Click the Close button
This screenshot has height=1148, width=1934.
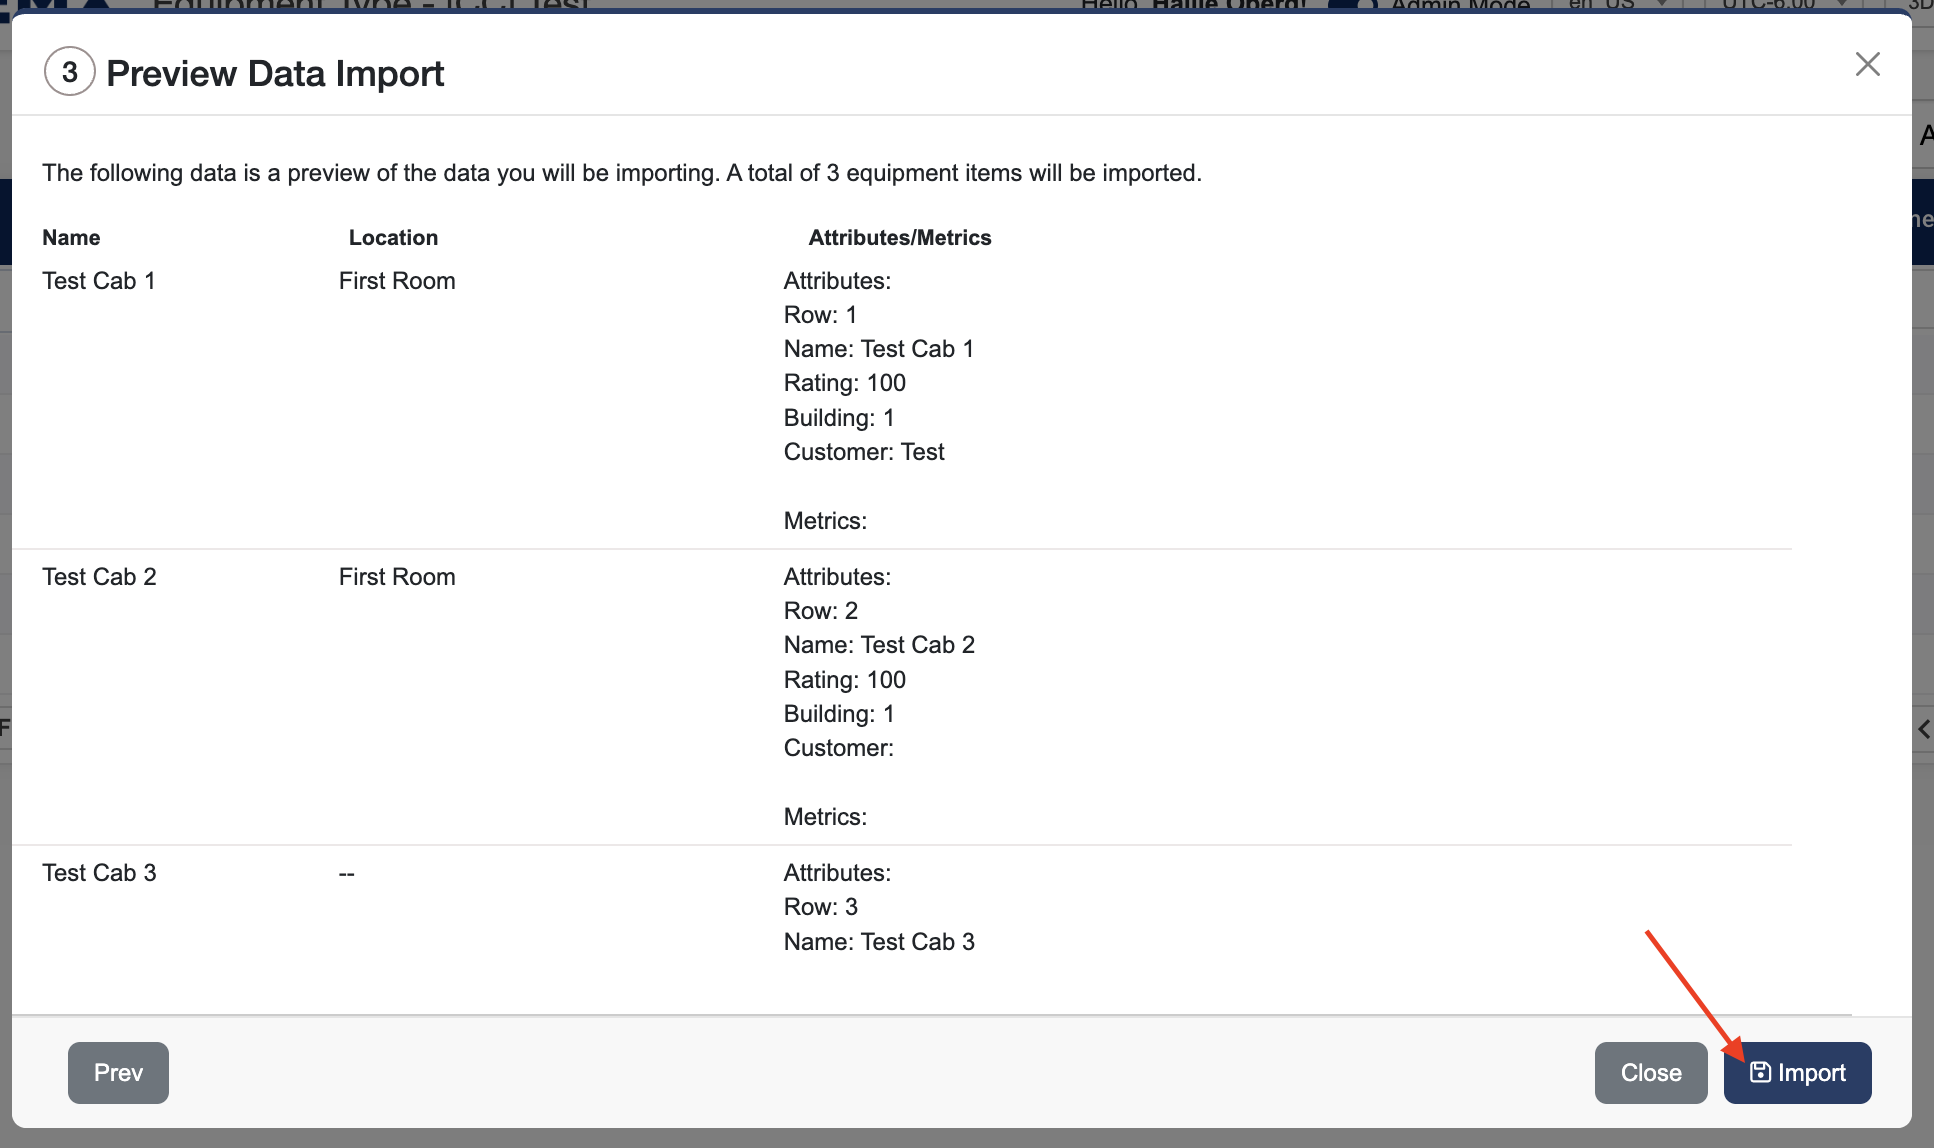1650,1071
